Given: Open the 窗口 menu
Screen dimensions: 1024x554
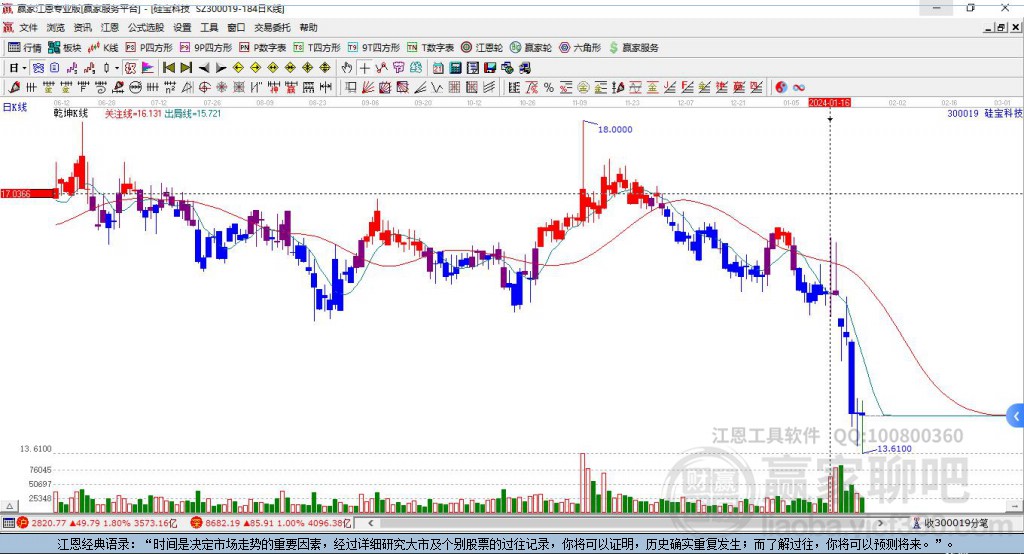Looking at the screenshot, I should (236, 27).
